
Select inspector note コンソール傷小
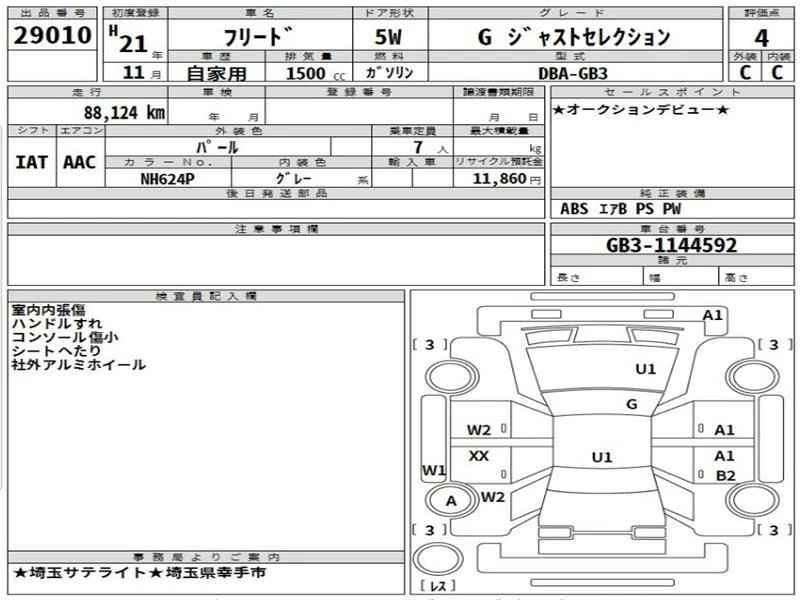65,337
